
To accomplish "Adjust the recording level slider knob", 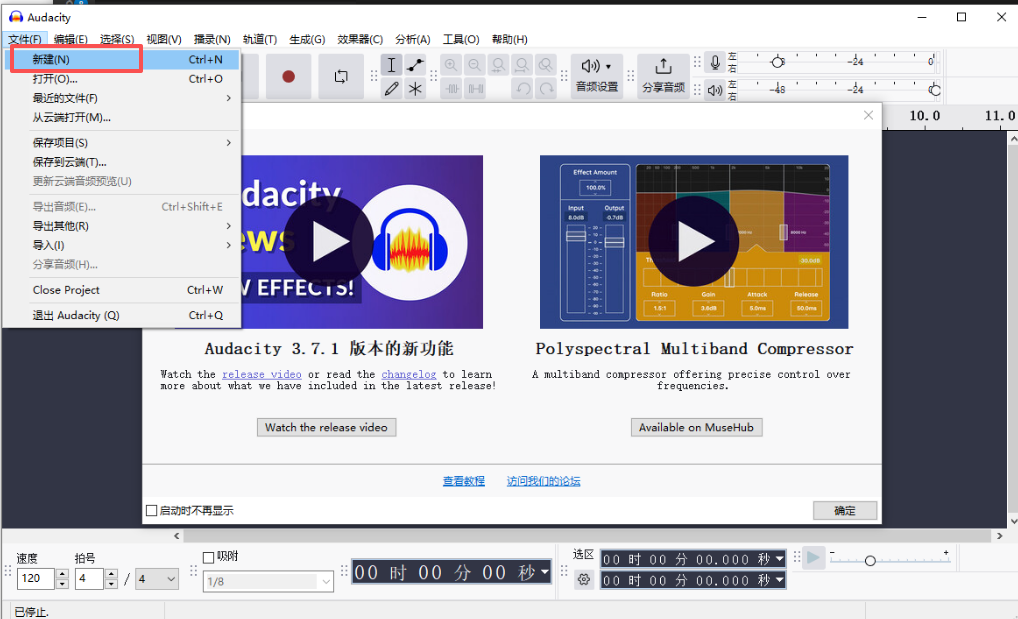I will [x=777, y=62].
